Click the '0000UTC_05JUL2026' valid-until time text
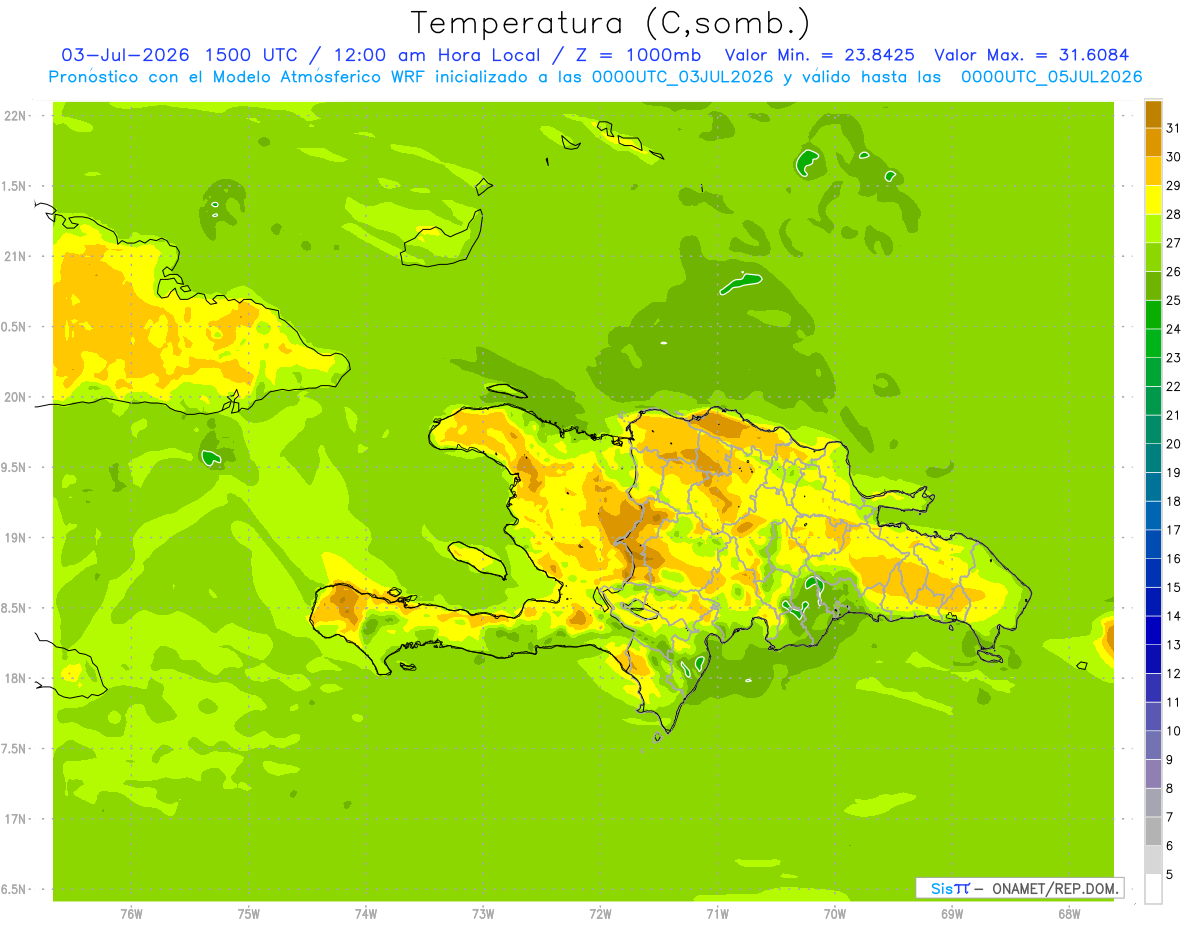 (x=1051, y=77)
